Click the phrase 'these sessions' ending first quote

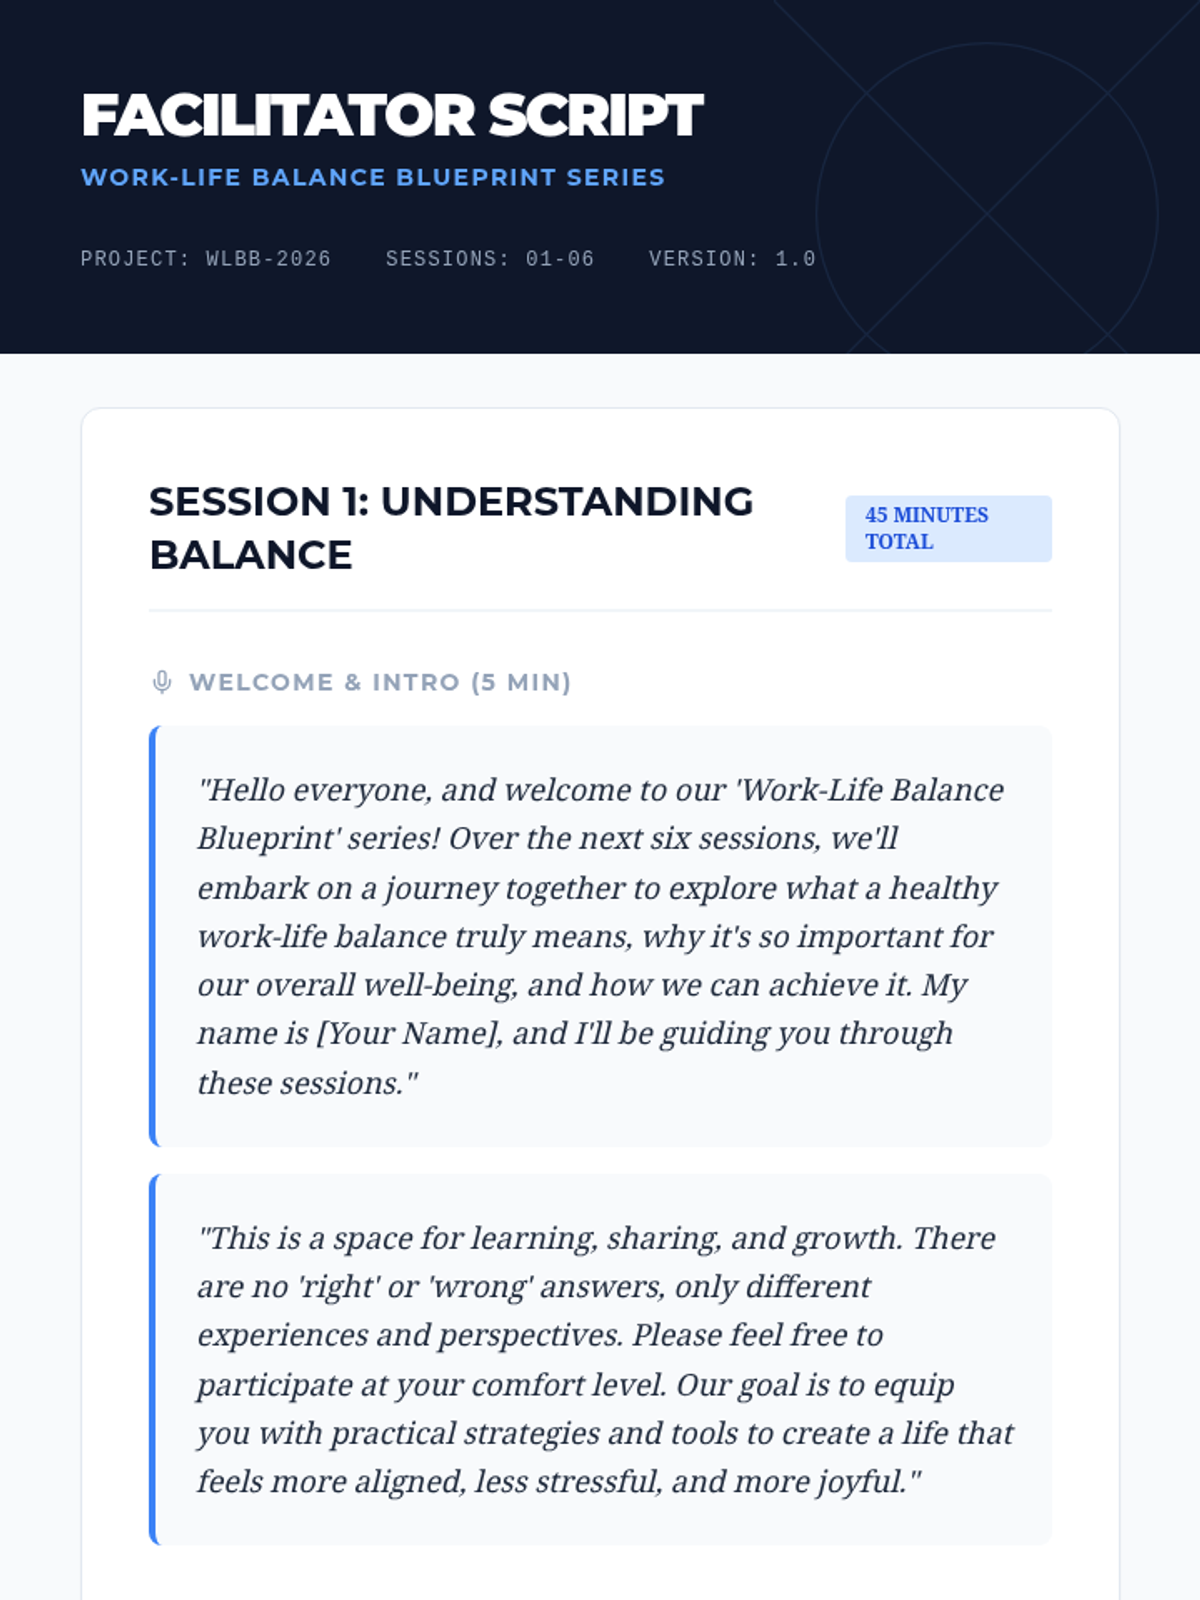pos(299,1083)
